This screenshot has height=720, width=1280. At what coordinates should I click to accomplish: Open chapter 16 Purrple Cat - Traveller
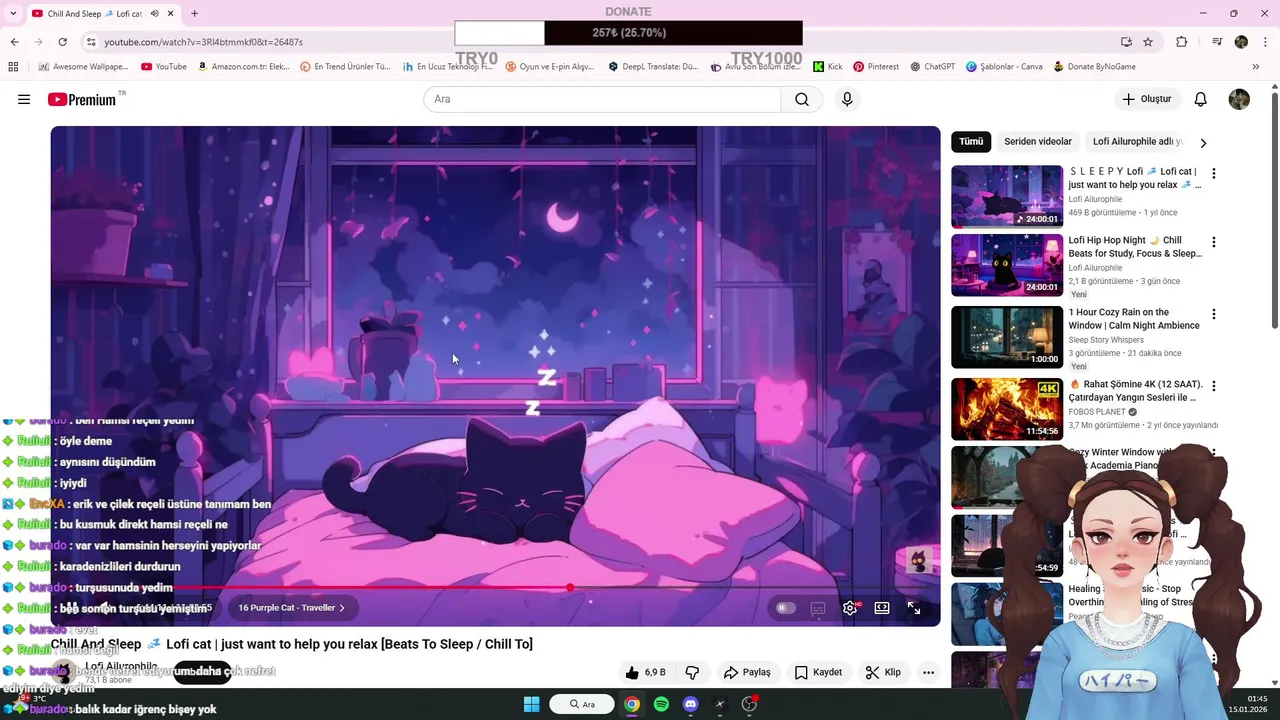(291, 608)
